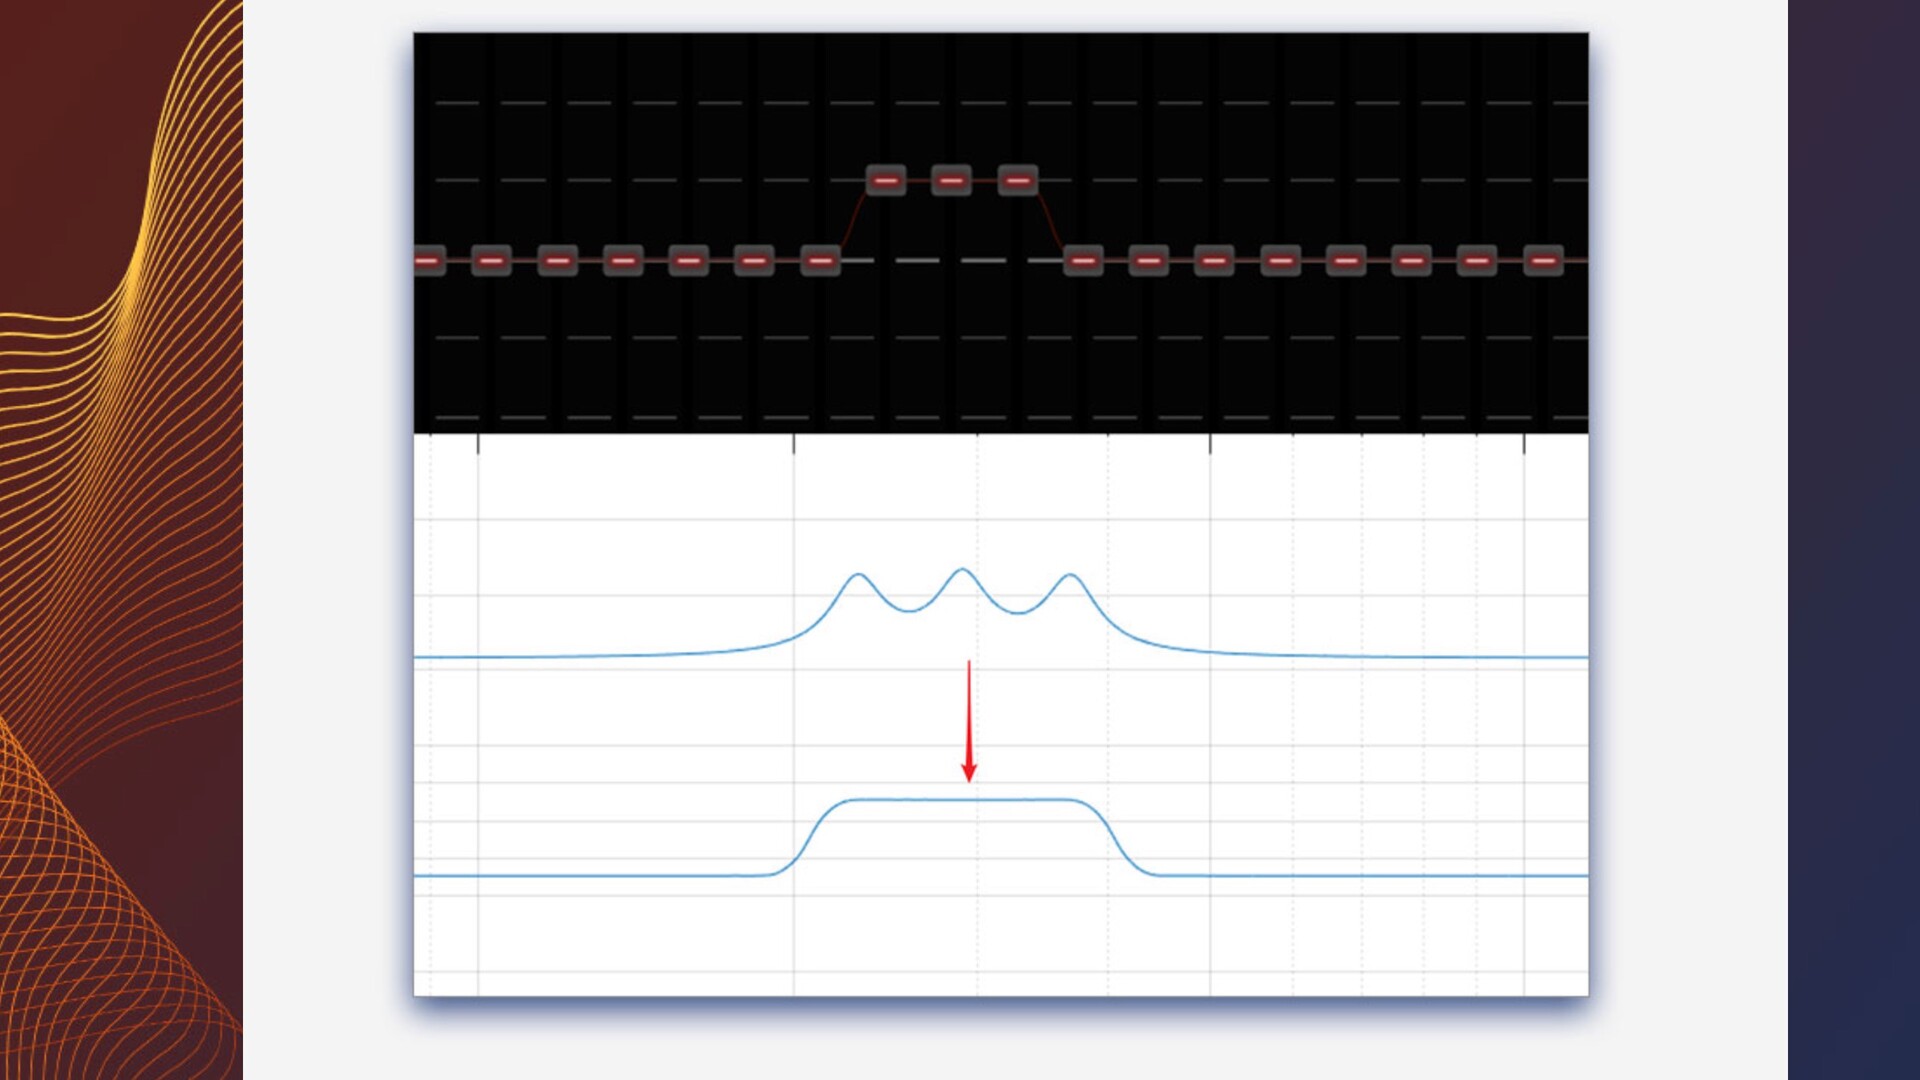This screenshot has width=1920, height=1080.
Task: Click the fourth EQ band slider from left
Action: click(623, 261)
